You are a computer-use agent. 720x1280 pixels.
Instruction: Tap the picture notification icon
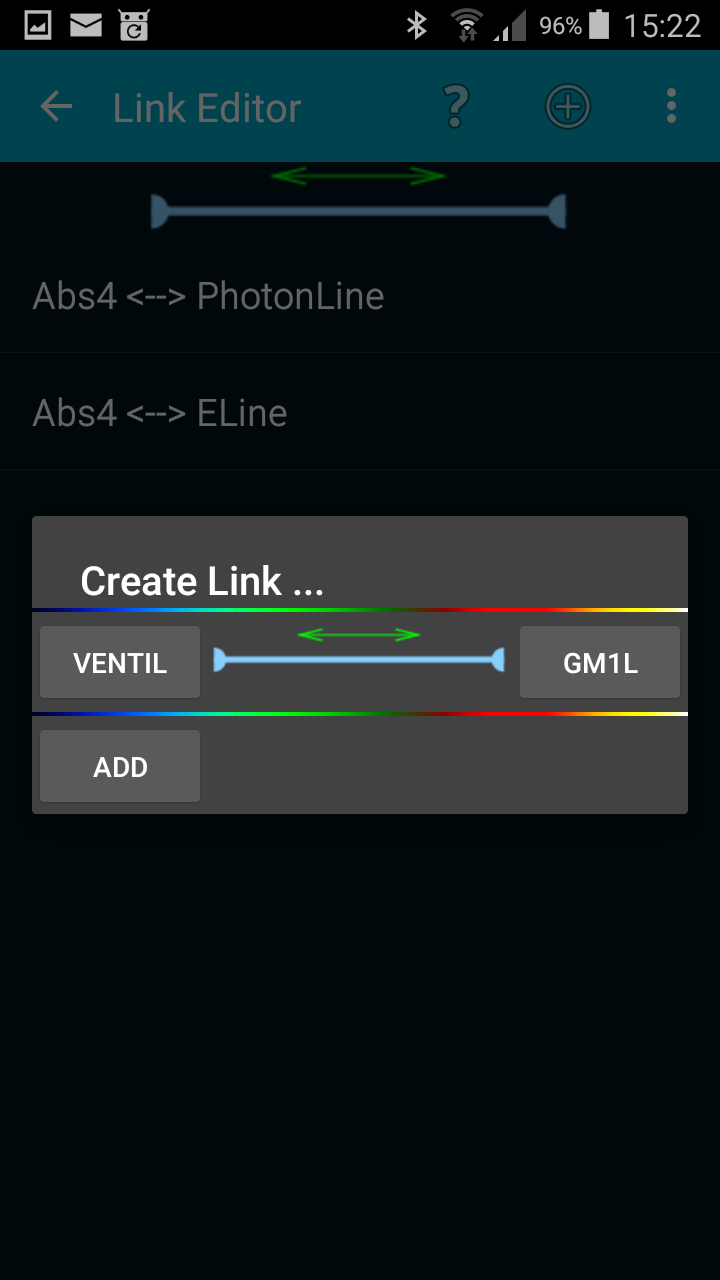[38, 26]
